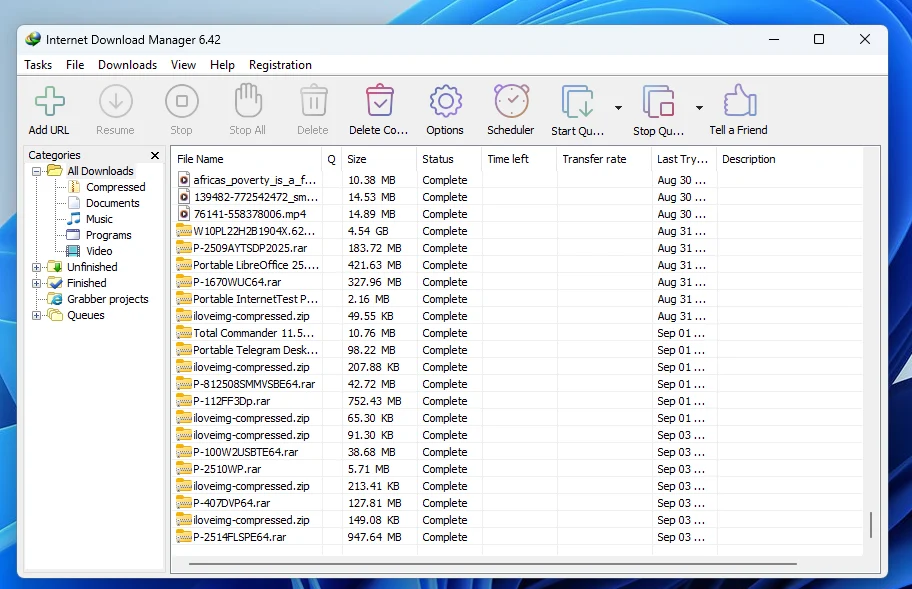Click the archive icon of P-2514FLSPE64.rar

click(184, 537)
